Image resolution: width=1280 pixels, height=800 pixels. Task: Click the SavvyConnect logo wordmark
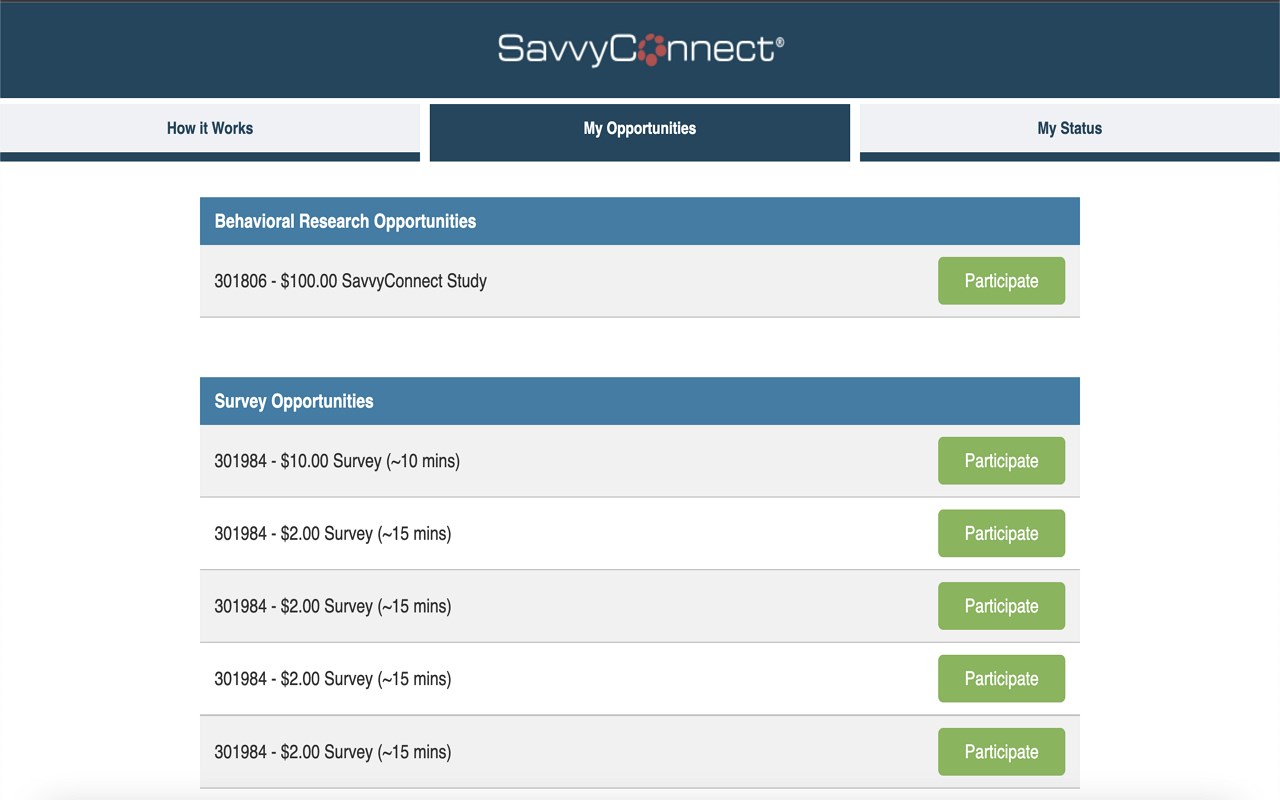640,49
